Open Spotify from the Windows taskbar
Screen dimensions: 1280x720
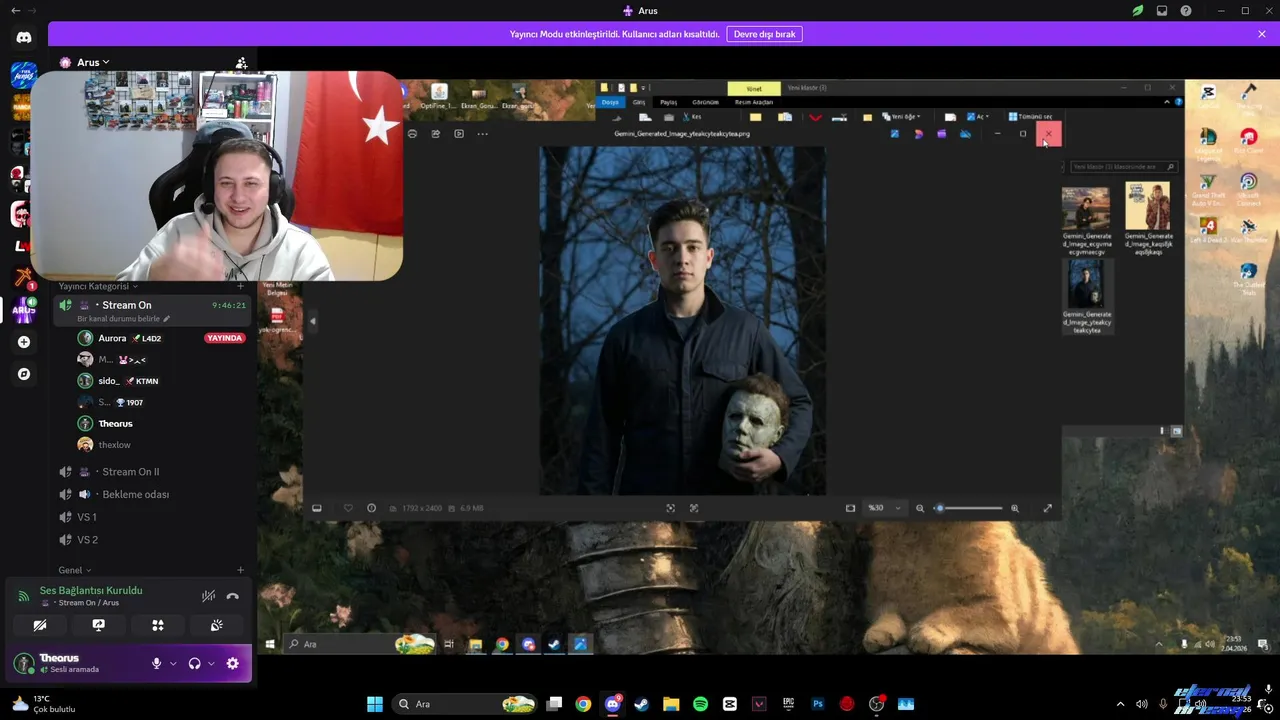700,704
